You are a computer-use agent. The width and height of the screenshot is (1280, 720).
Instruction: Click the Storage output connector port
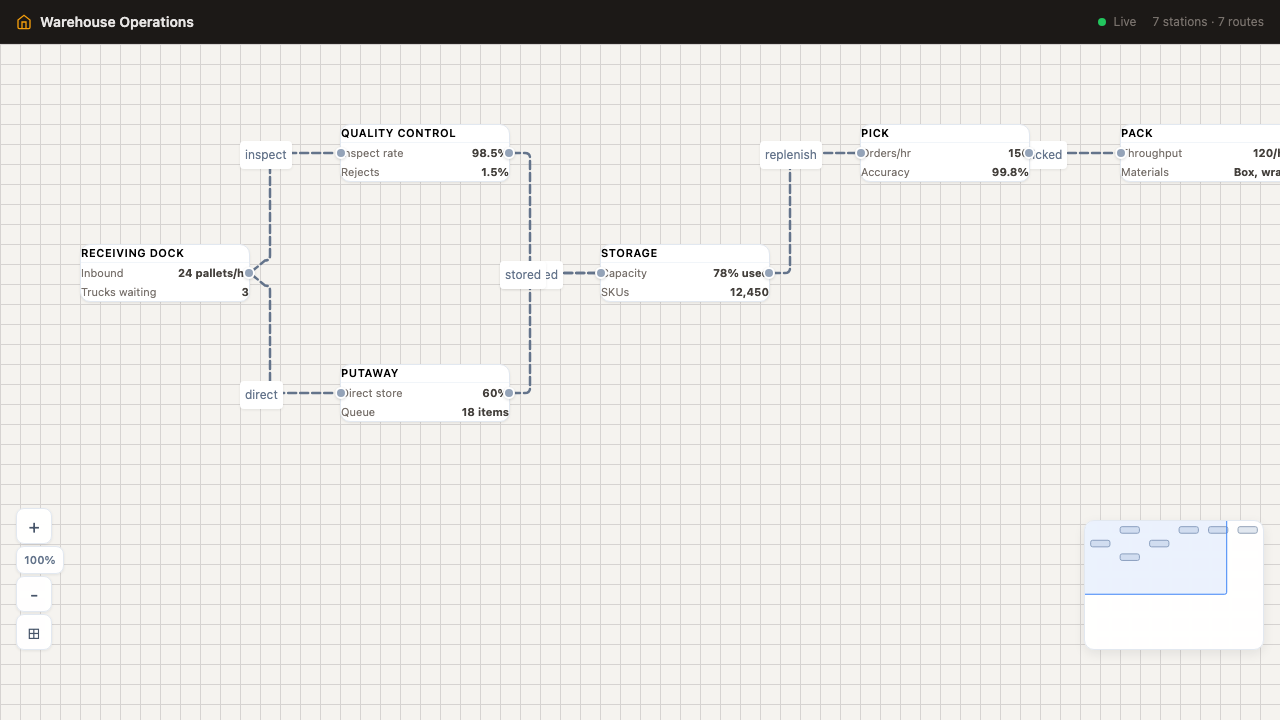click(769, 273)
